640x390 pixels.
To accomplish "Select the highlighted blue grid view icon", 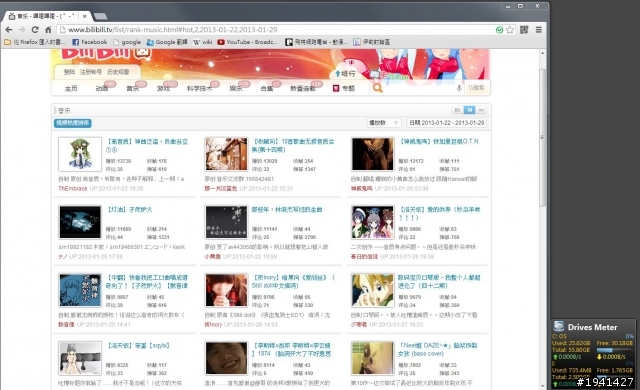I will coord(469,110).
